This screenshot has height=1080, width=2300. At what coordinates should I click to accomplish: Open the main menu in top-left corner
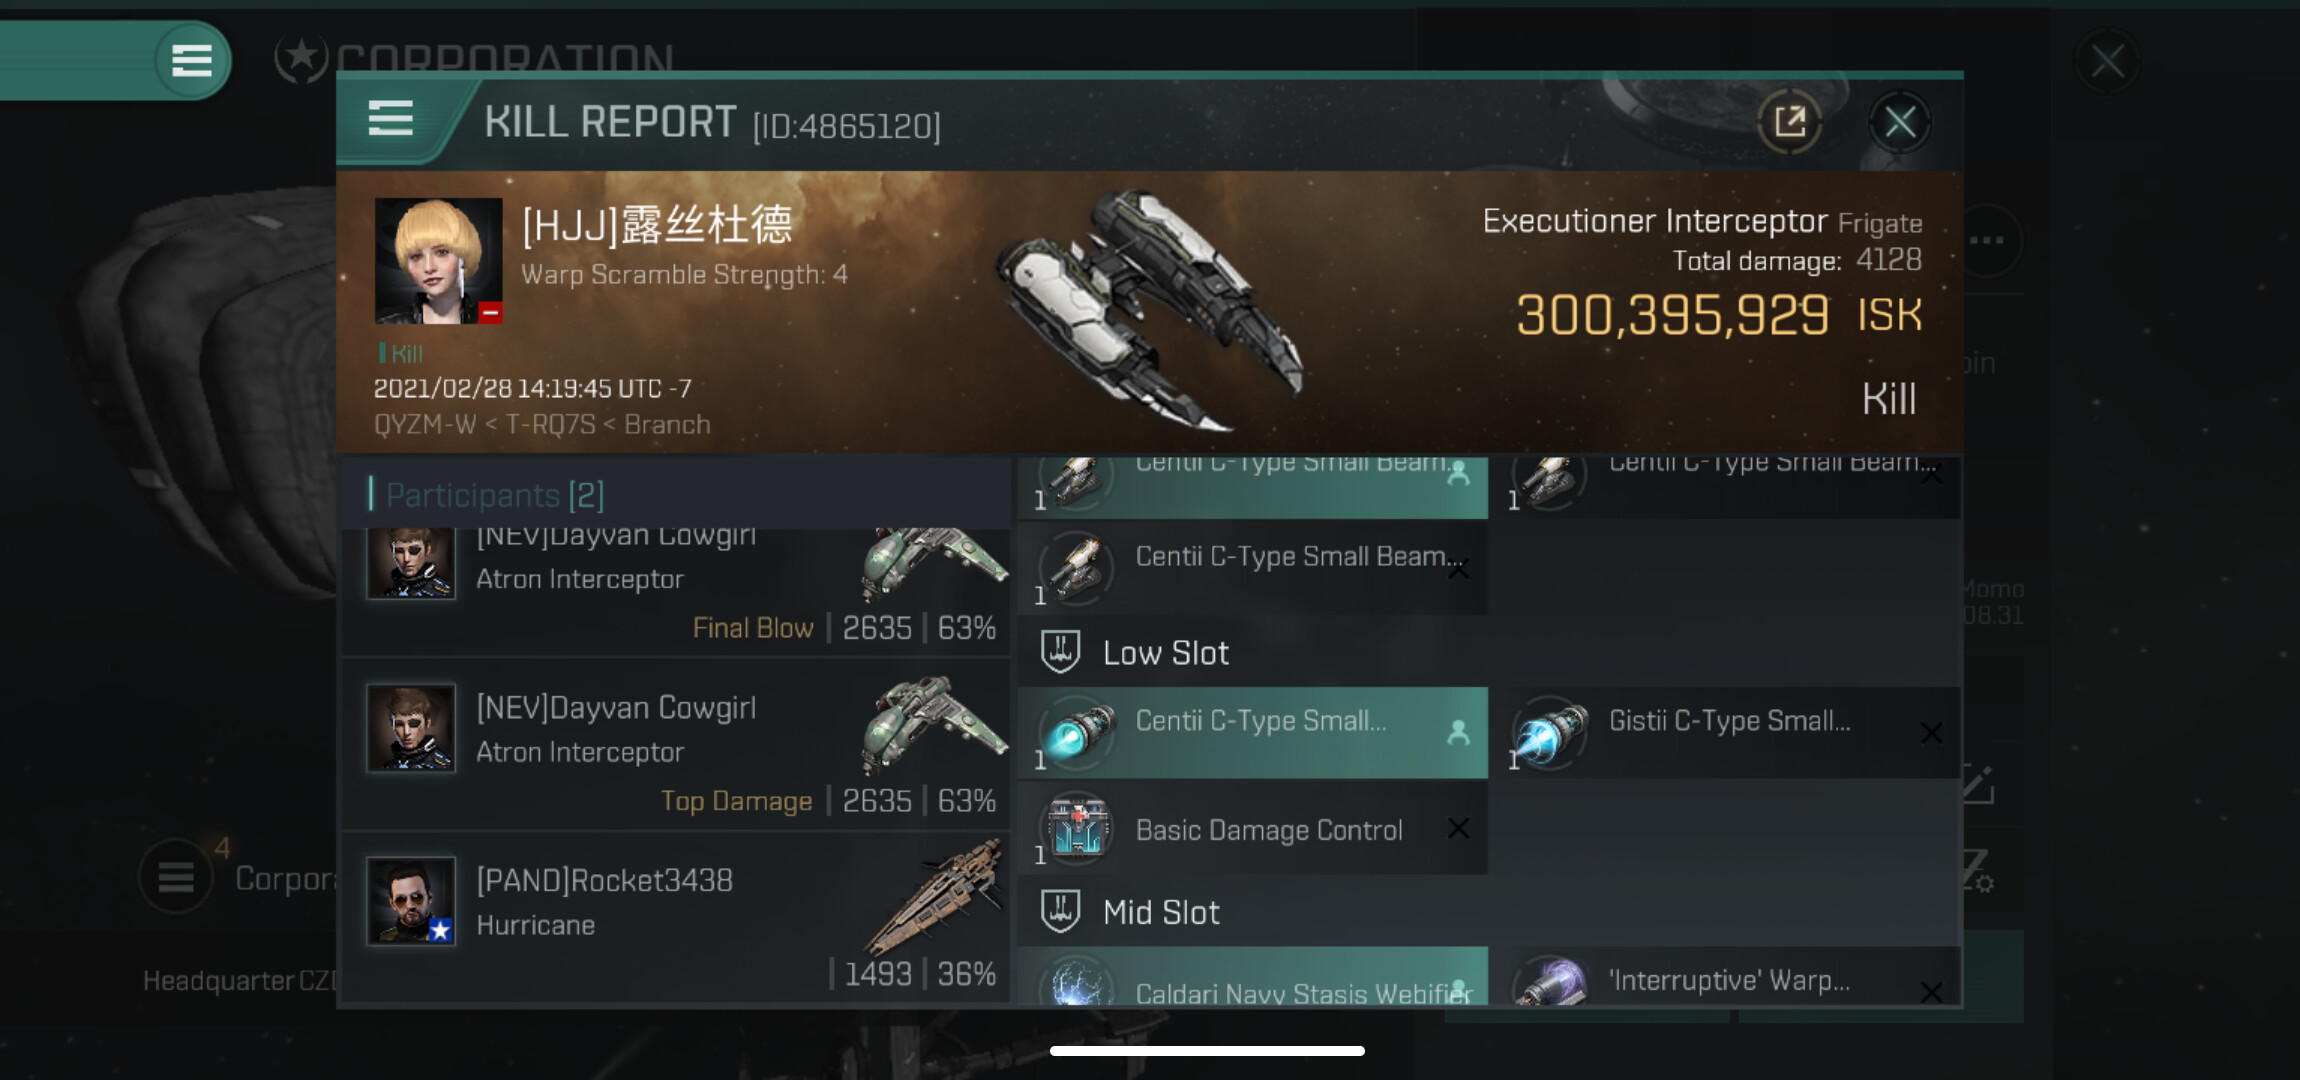pyautogui.click(x=191, y=61)
